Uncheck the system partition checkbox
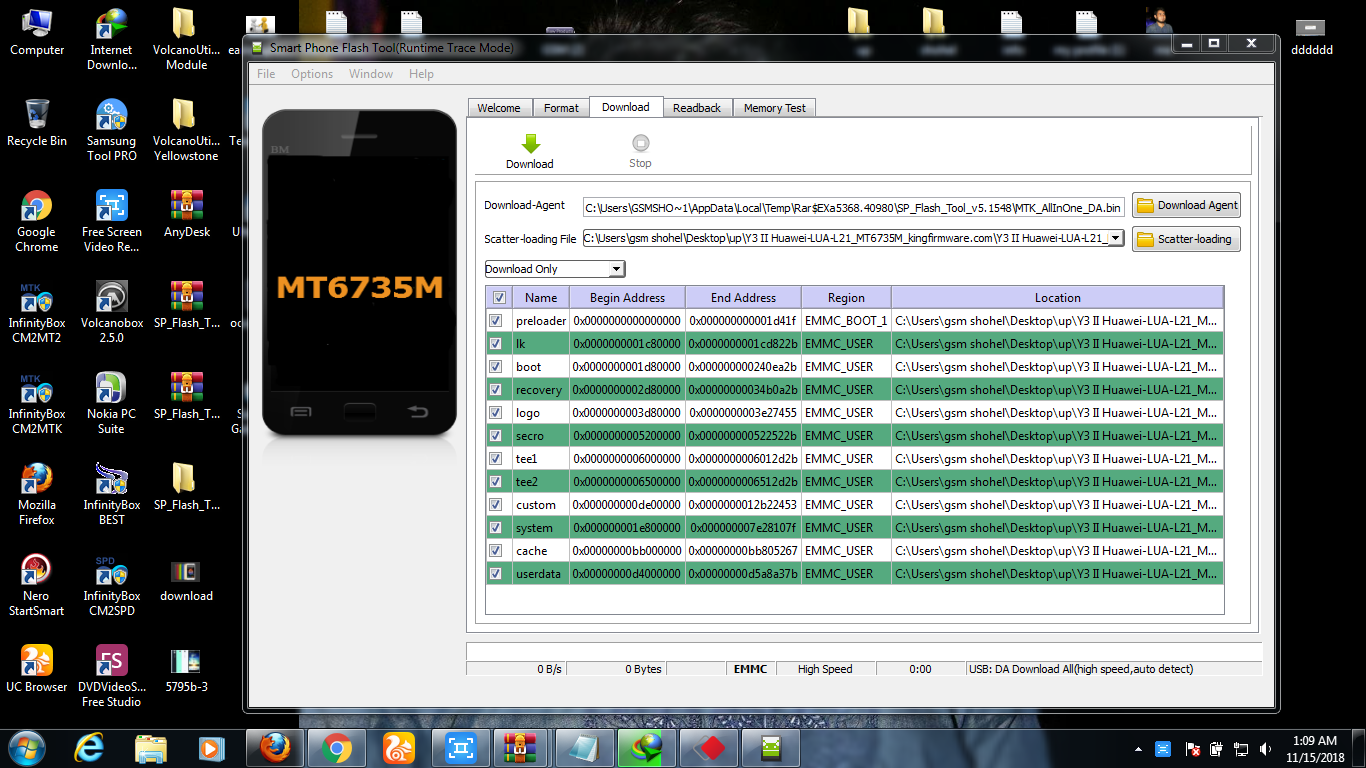 pyautogui.click(x=496, y=528)
